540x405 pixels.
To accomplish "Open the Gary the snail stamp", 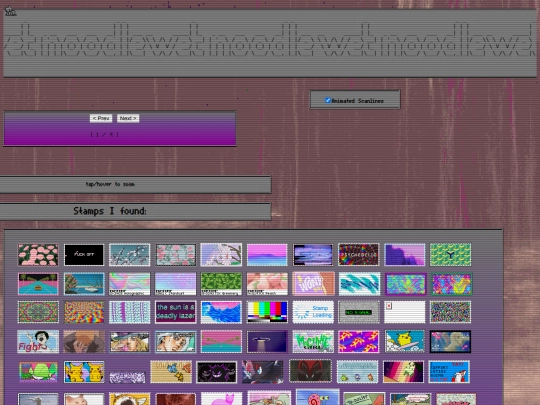I will (x=317, y=397).
